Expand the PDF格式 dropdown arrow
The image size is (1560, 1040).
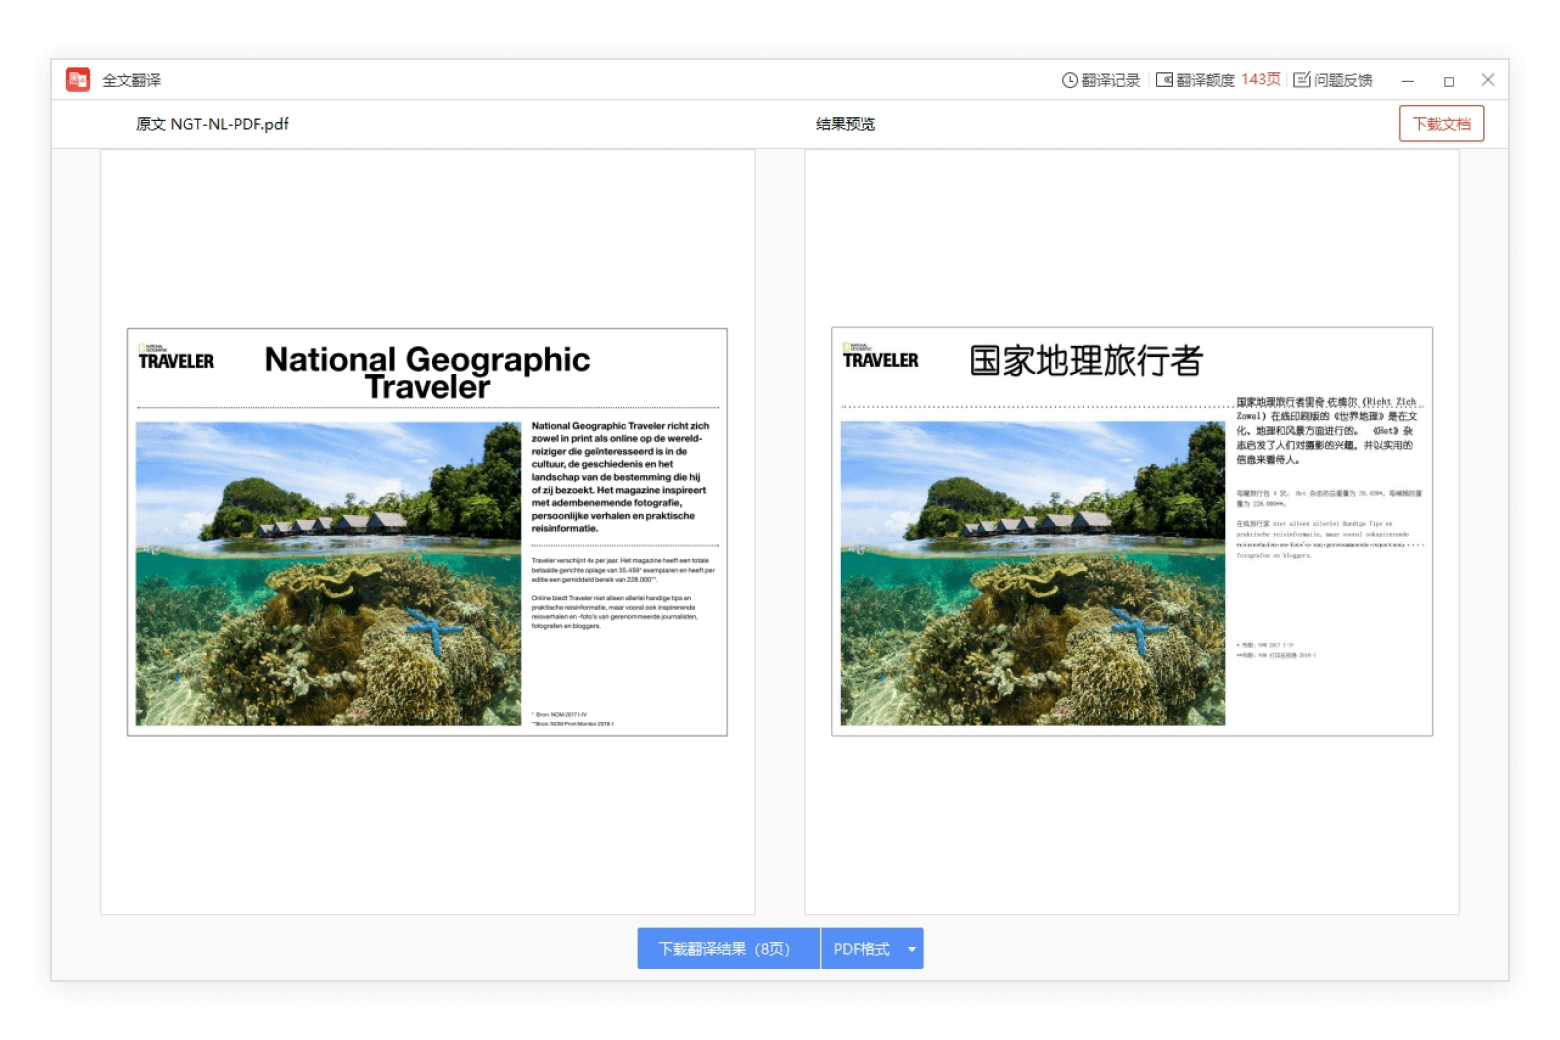tap(912, 949)
